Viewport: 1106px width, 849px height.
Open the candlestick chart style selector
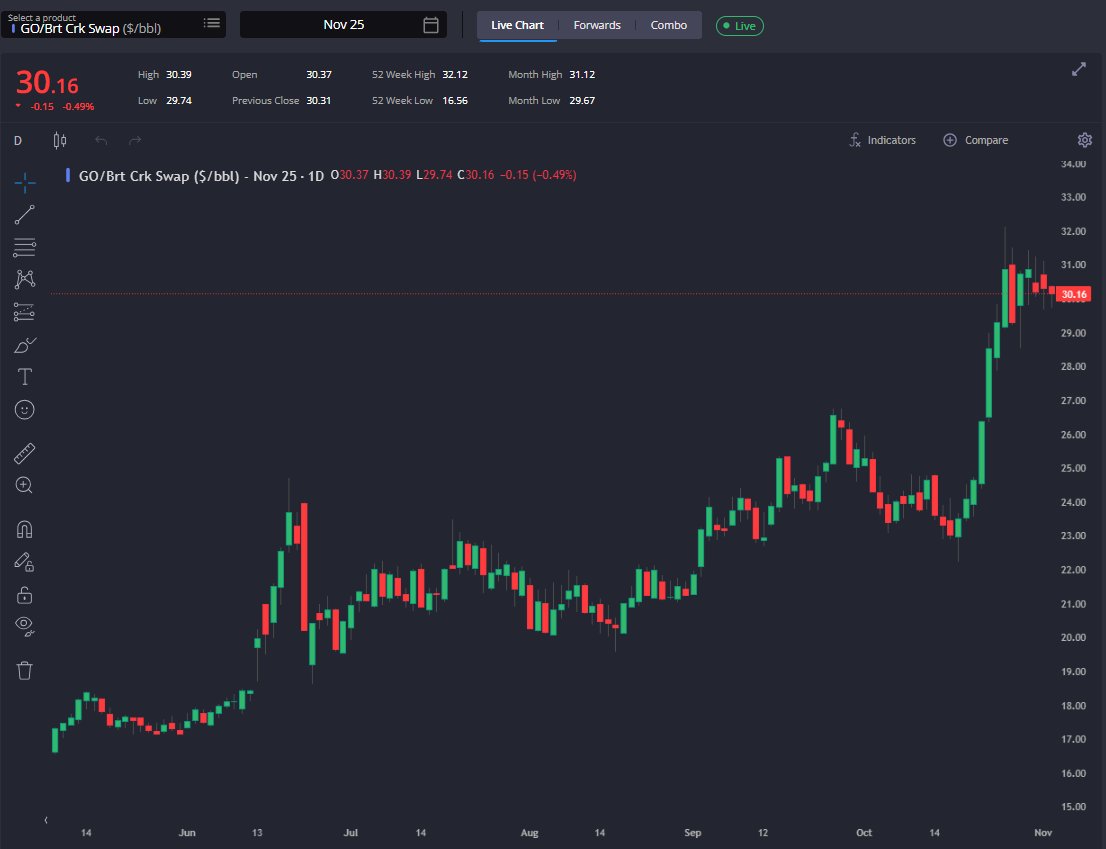60,140
